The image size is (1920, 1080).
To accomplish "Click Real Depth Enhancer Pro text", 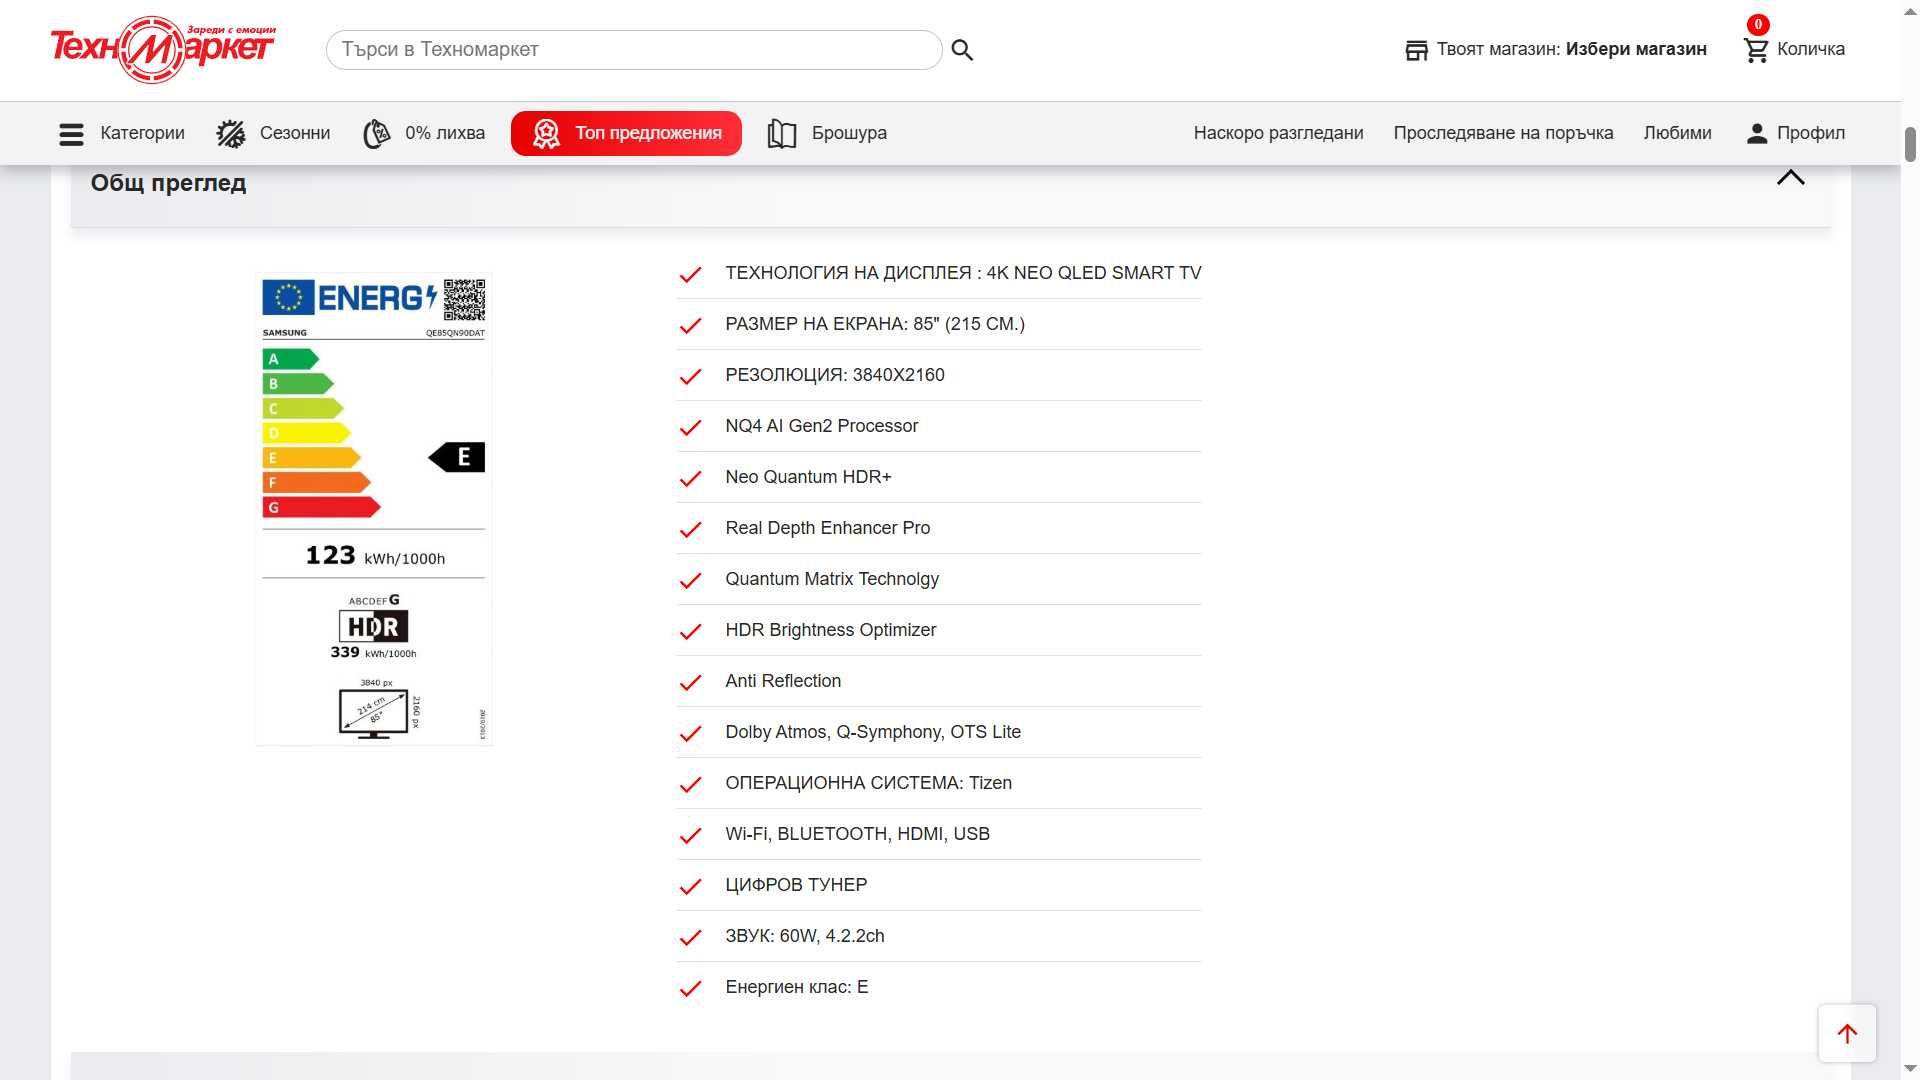I will 828,528.
